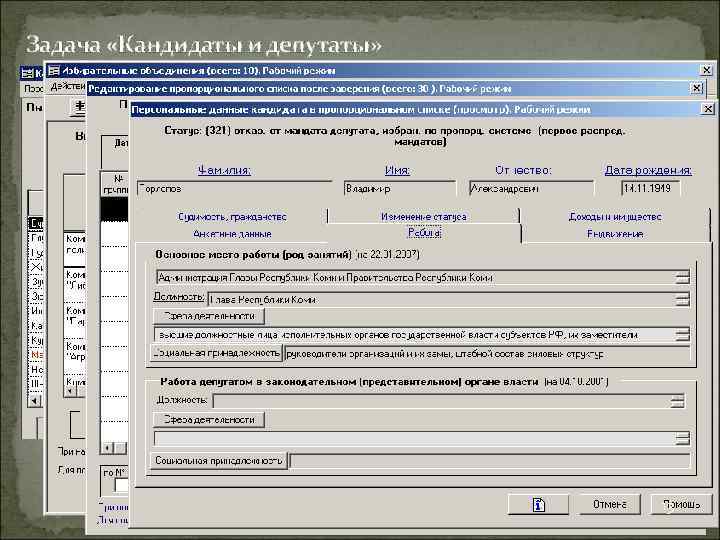
Task: Click Социальная принадлежность button under main workplace
Action: [216, 353]
